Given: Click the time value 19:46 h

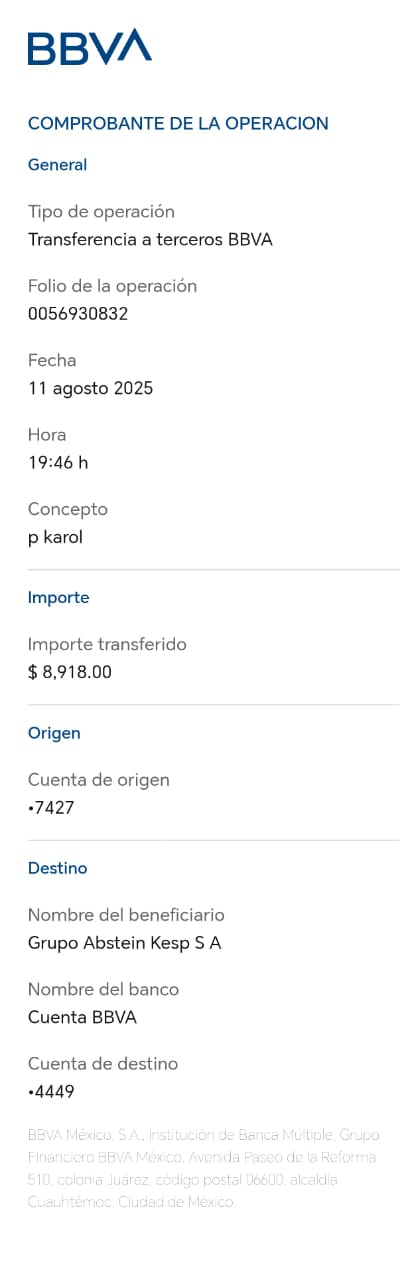Looking at the screenshot, I should click(58, 463).
